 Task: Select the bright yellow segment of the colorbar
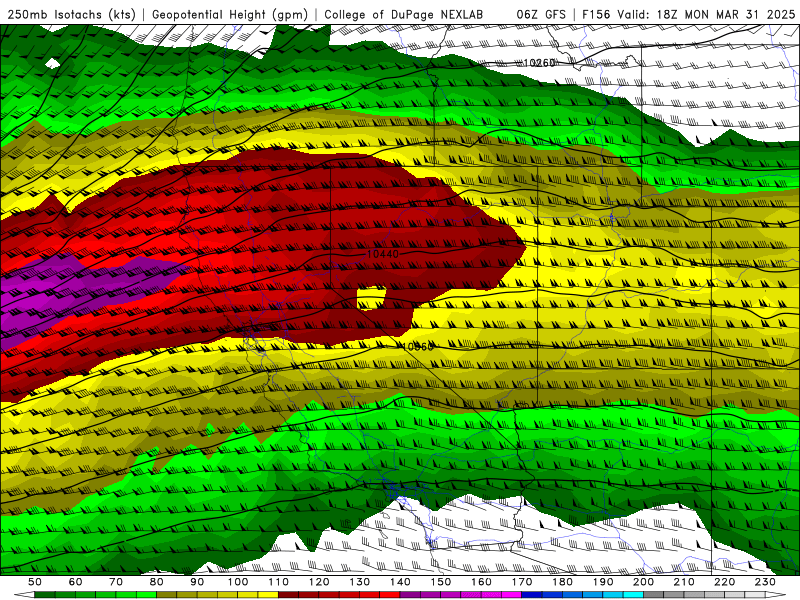click(x=268, y=595)
